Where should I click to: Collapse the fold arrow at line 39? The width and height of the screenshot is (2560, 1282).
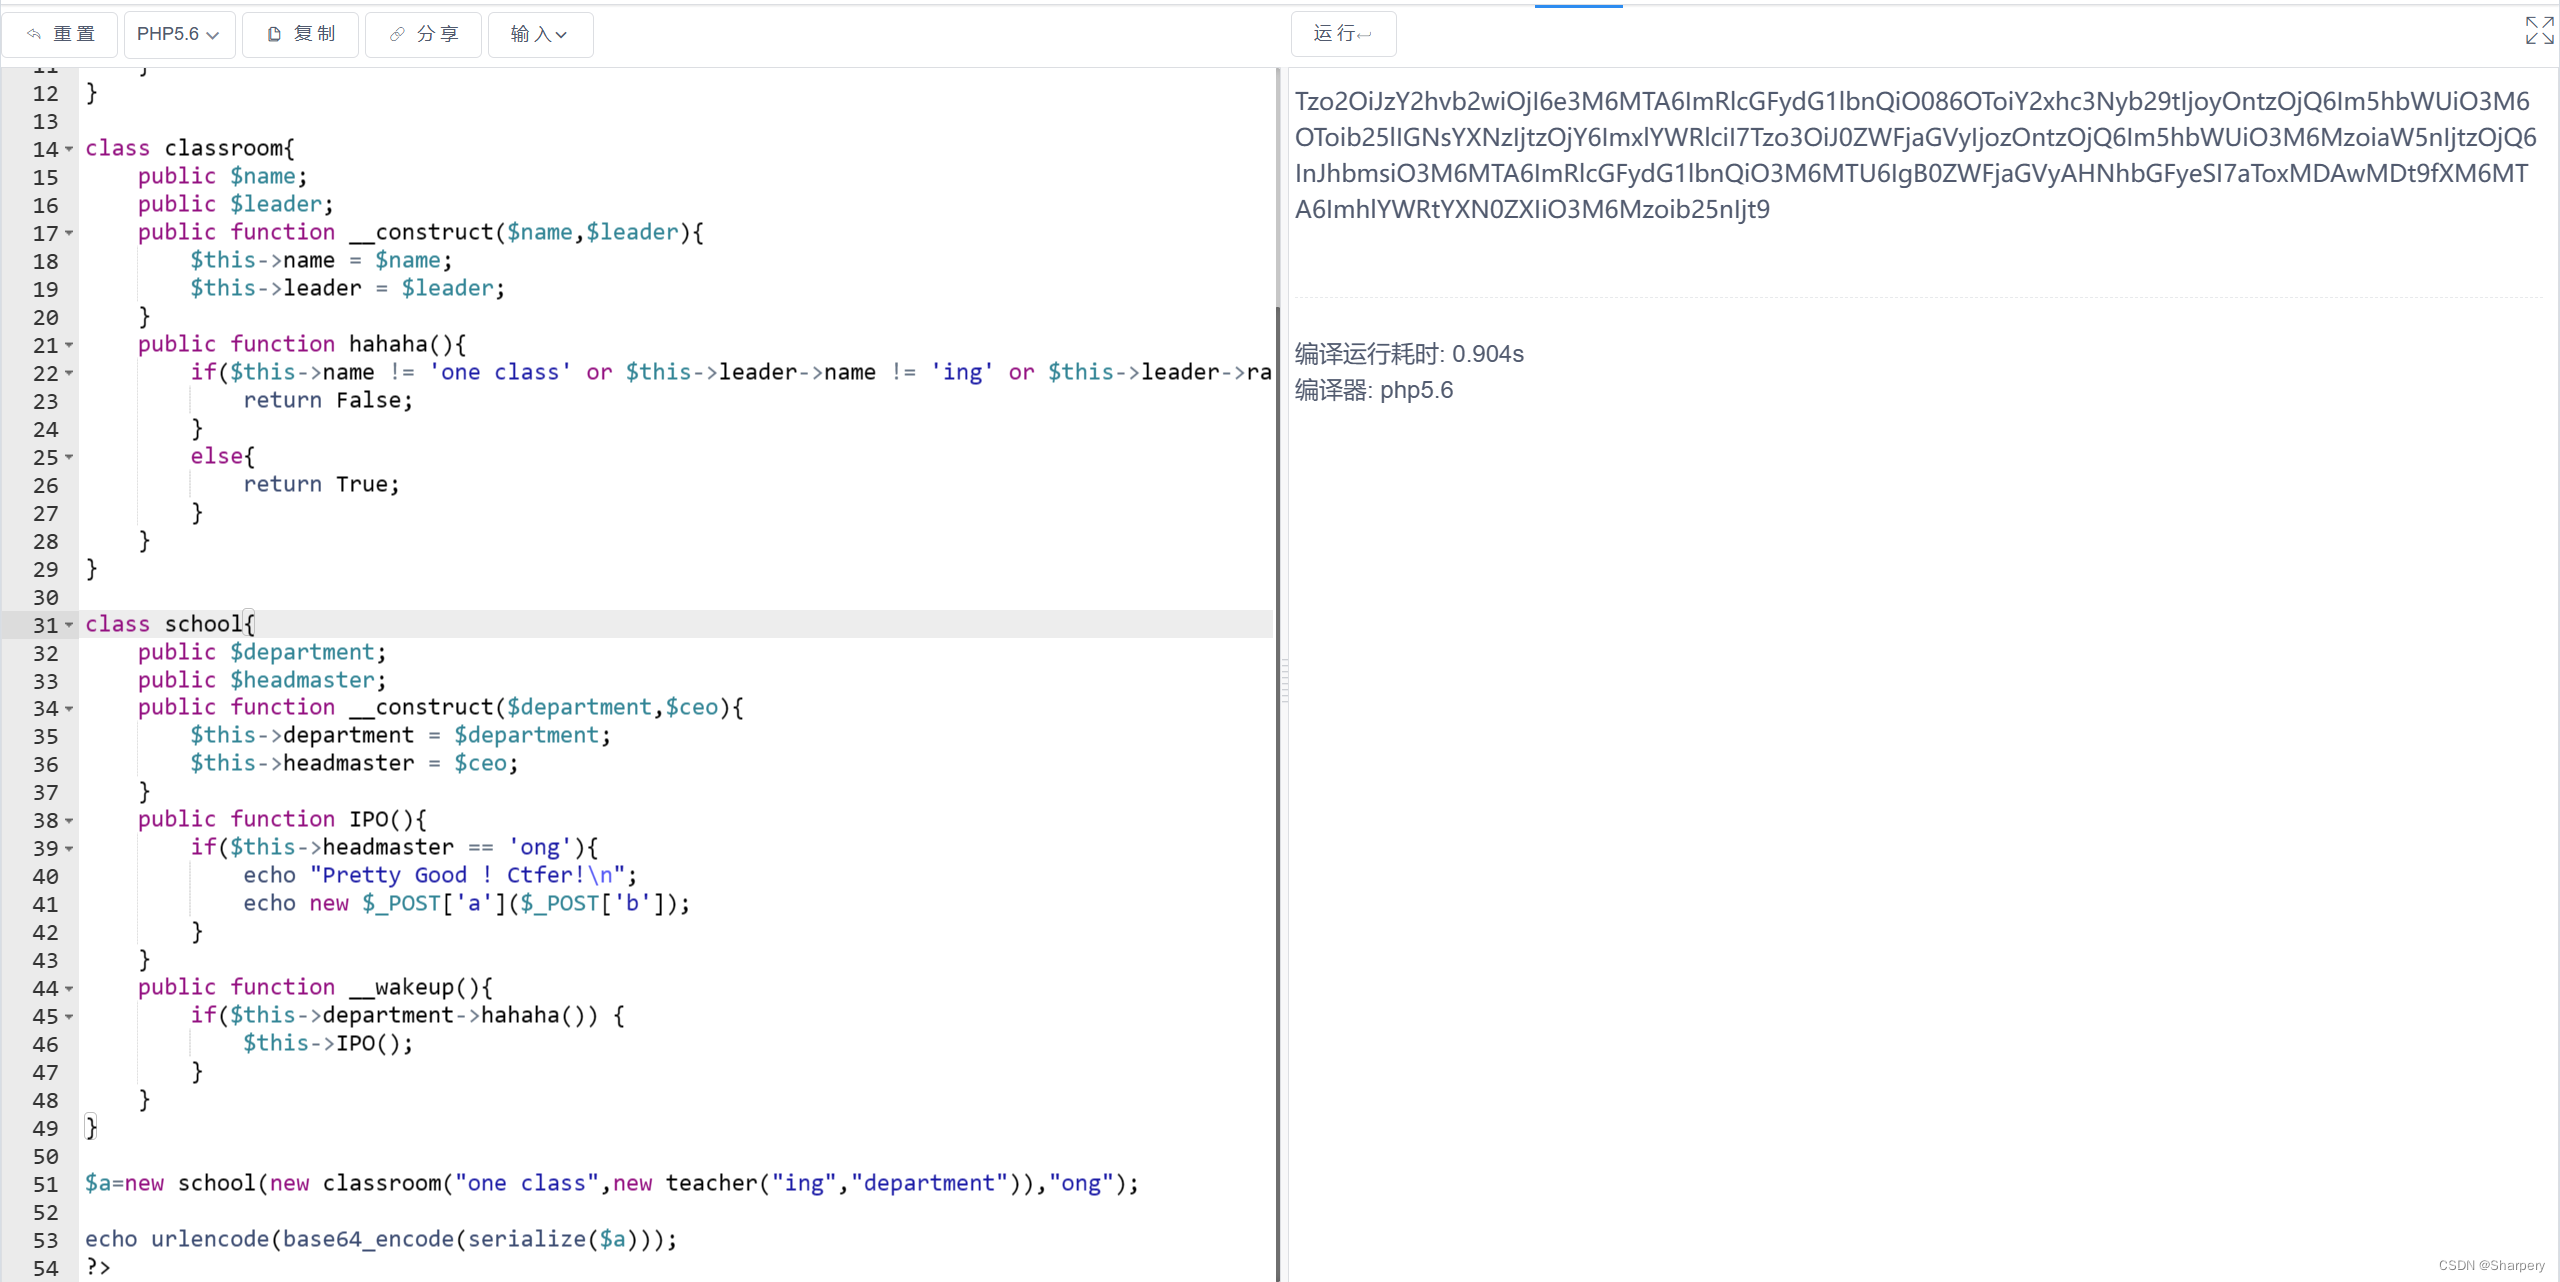click(69, 849)
